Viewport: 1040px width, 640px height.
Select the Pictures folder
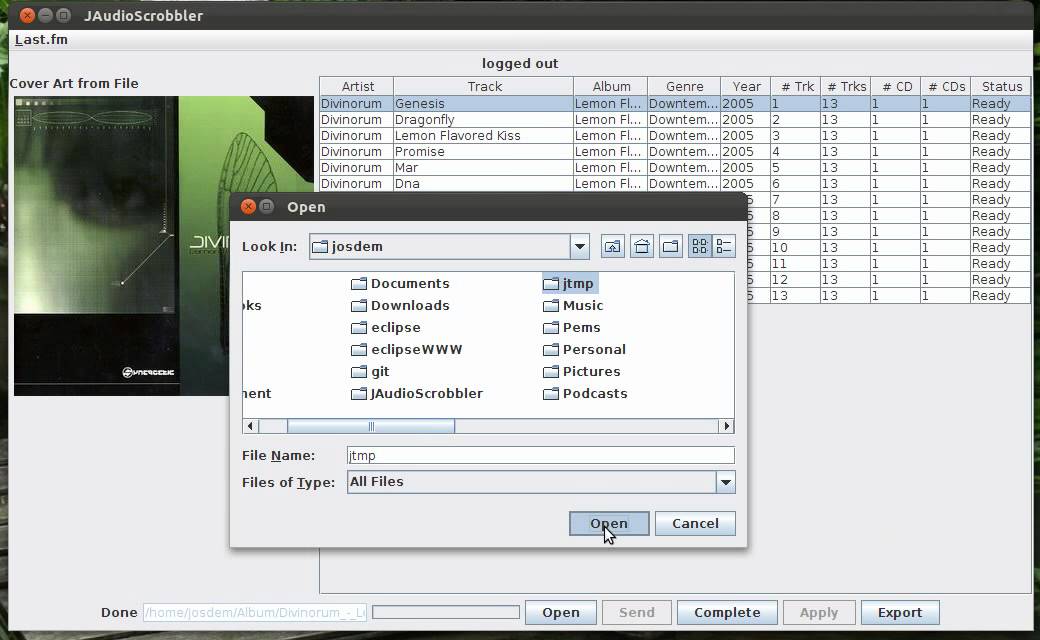coord(582,371)
